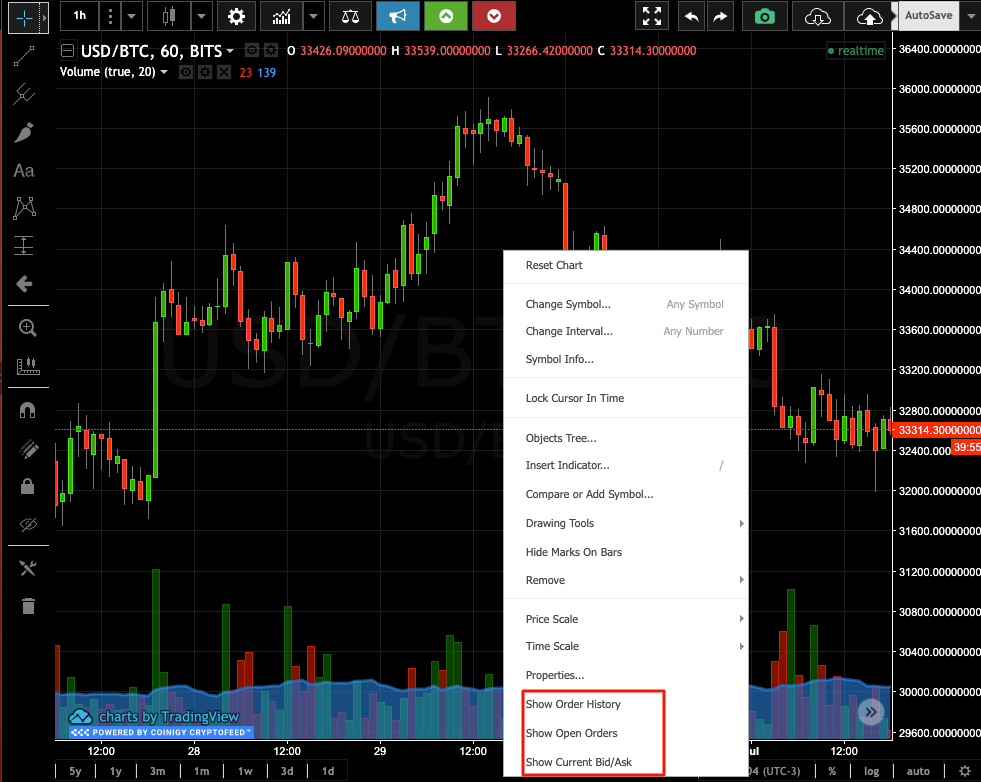The height and width of the screenshot is (782, 981).
Task: Open charts by TradingView link
Action: [x=155, y=717]
